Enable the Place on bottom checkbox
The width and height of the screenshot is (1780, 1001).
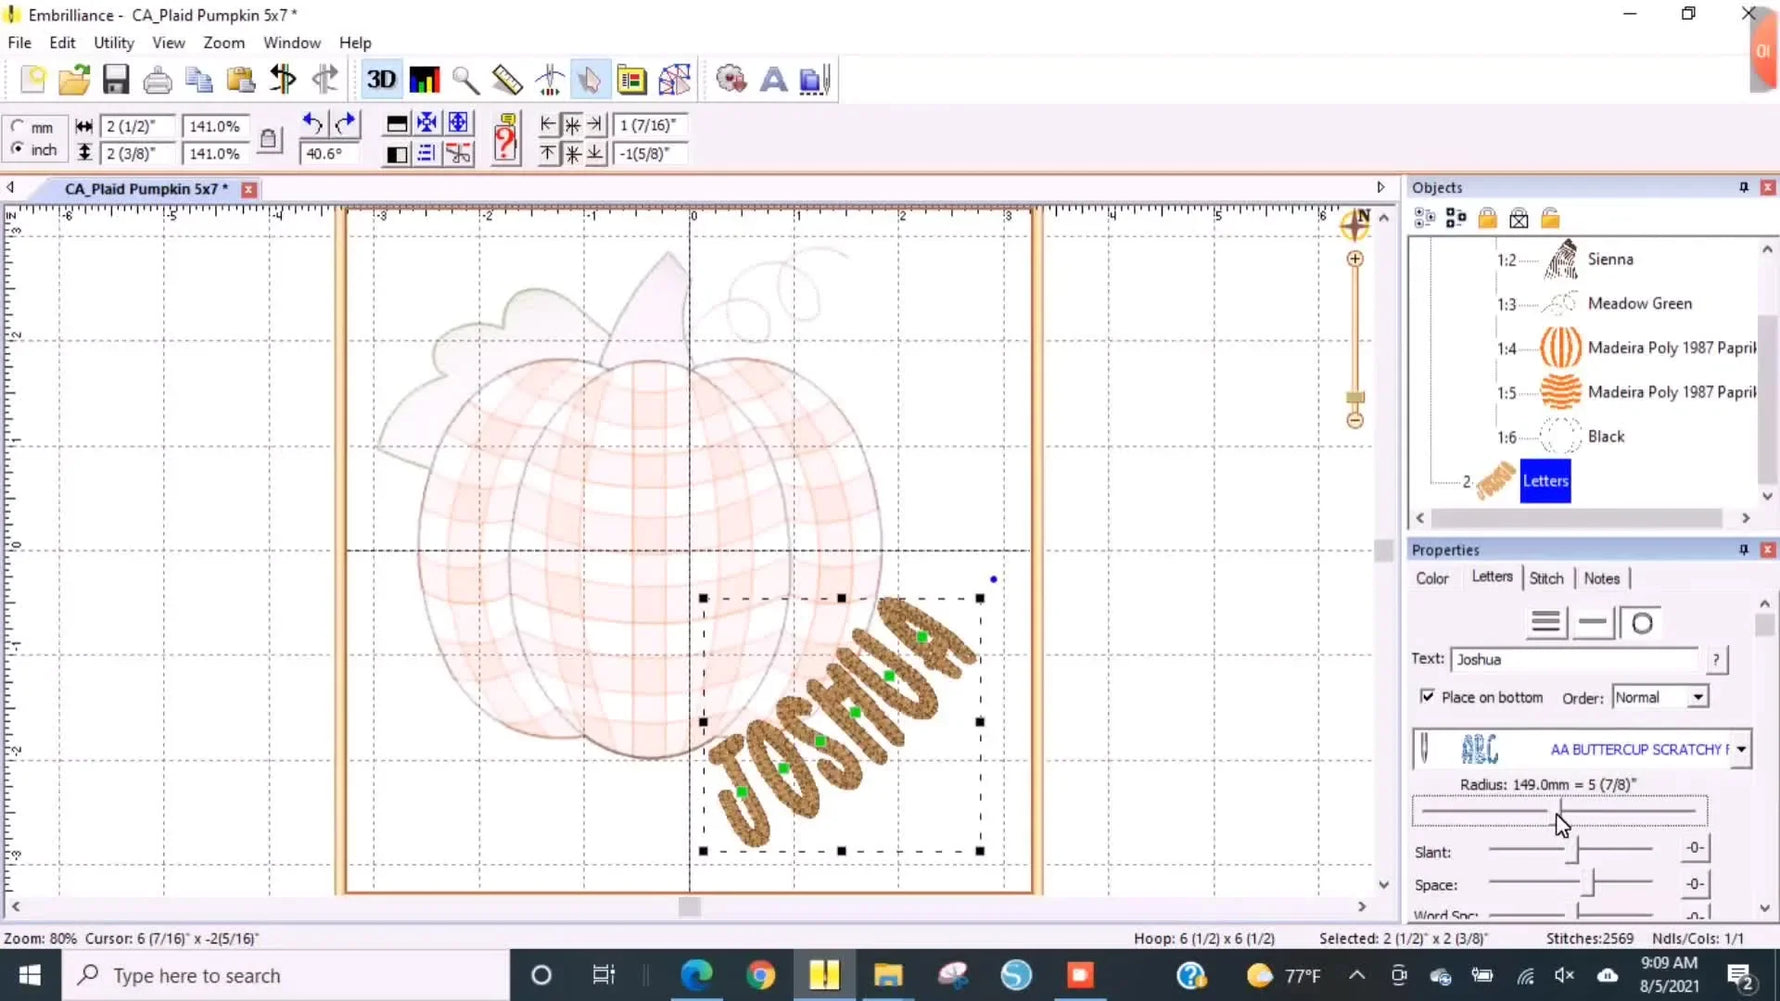1428,697
